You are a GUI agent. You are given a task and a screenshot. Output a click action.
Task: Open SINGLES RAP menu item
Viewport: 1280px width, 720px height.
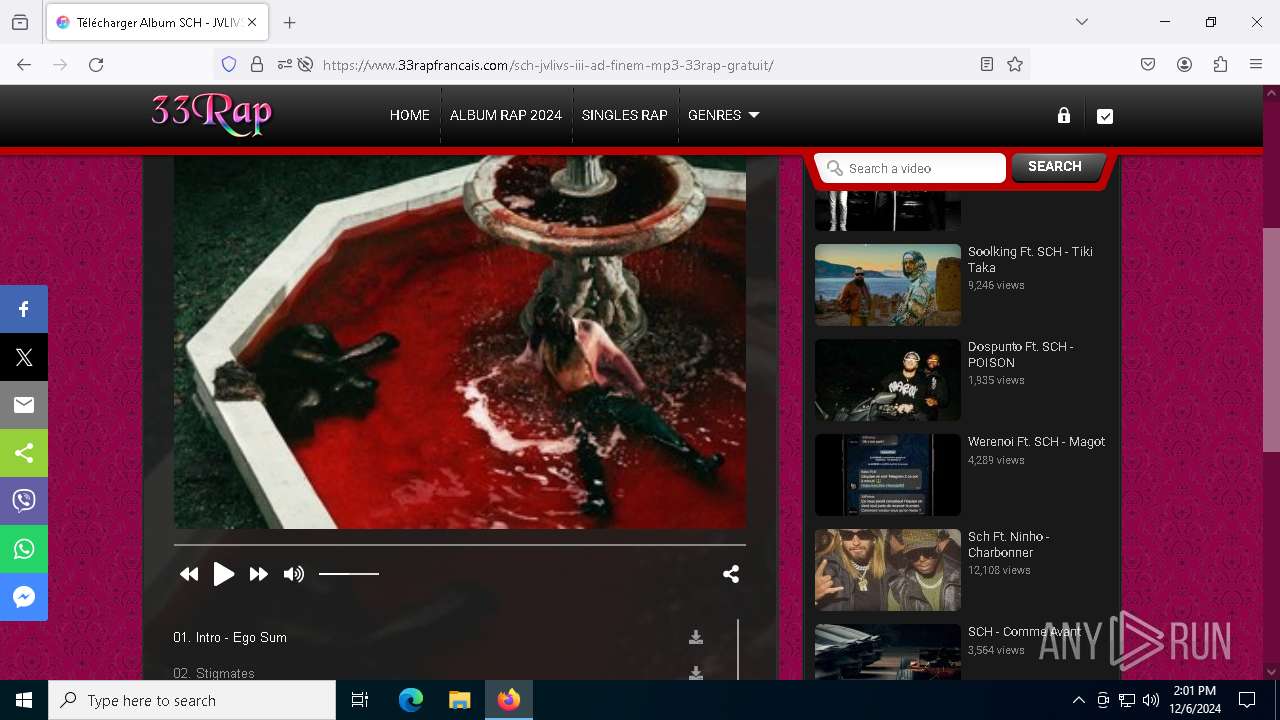coord(624,115)
